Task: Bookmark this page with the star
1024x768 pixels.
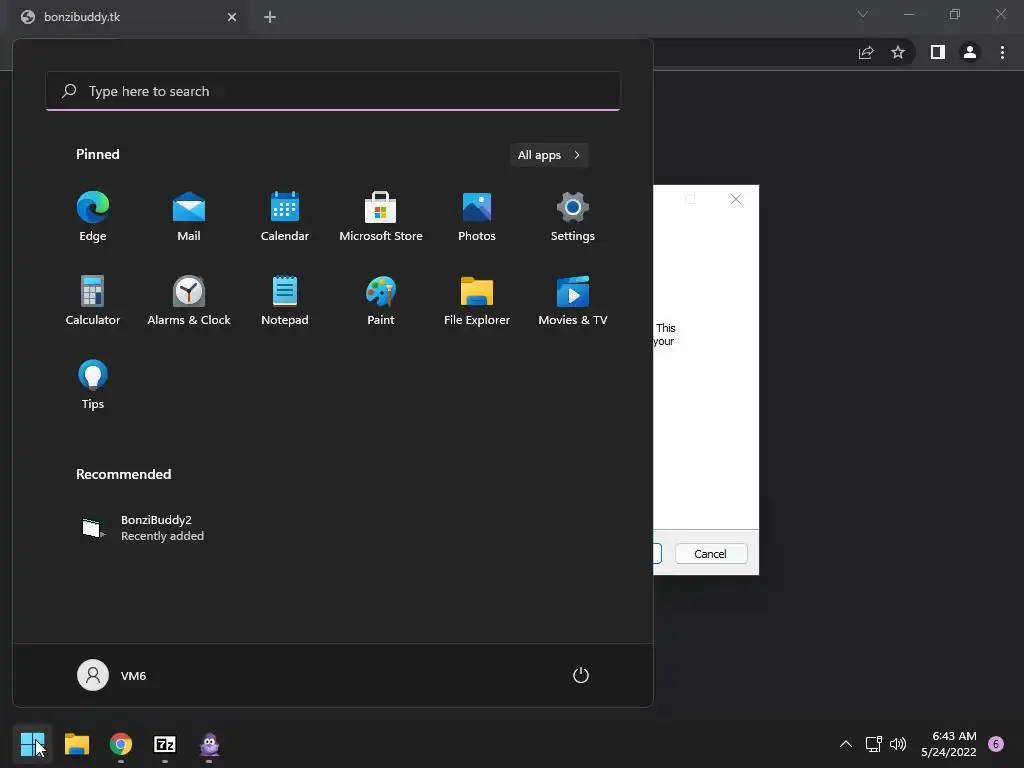Action: pos(898,52)
